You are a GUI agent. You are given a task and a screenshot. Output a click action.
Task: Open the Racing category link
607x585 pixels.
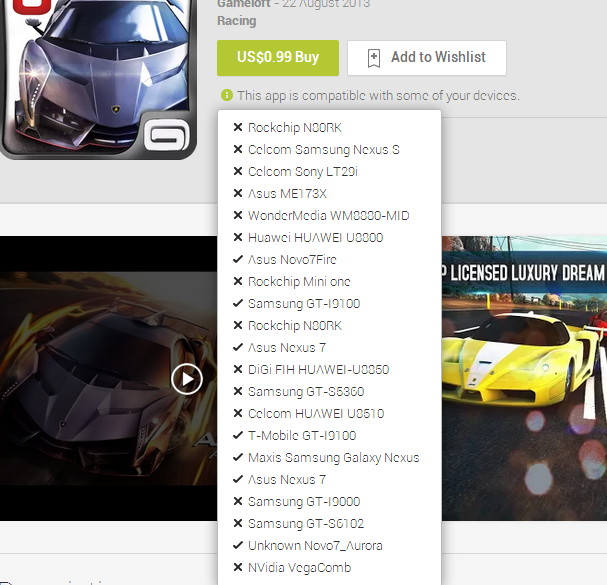pyautogui.click(x=236, y=21)
